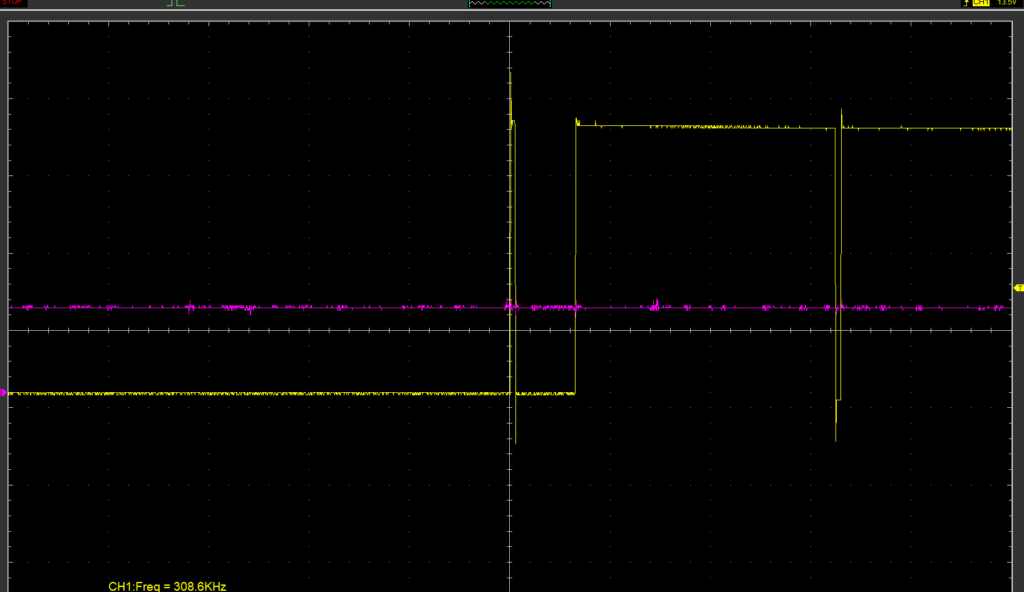The image size is (1024, 592).
Task: Select the magenta channel trace
Action: pos(300,307)
